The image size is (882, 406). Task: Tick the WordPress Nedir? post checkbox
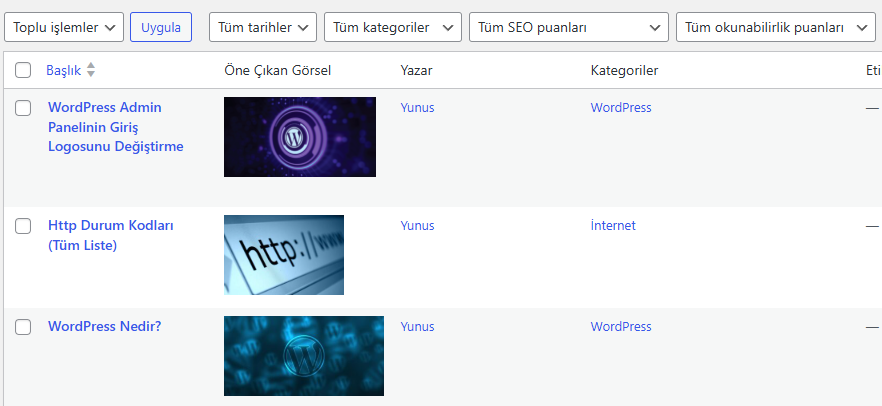tap(23, 327)
